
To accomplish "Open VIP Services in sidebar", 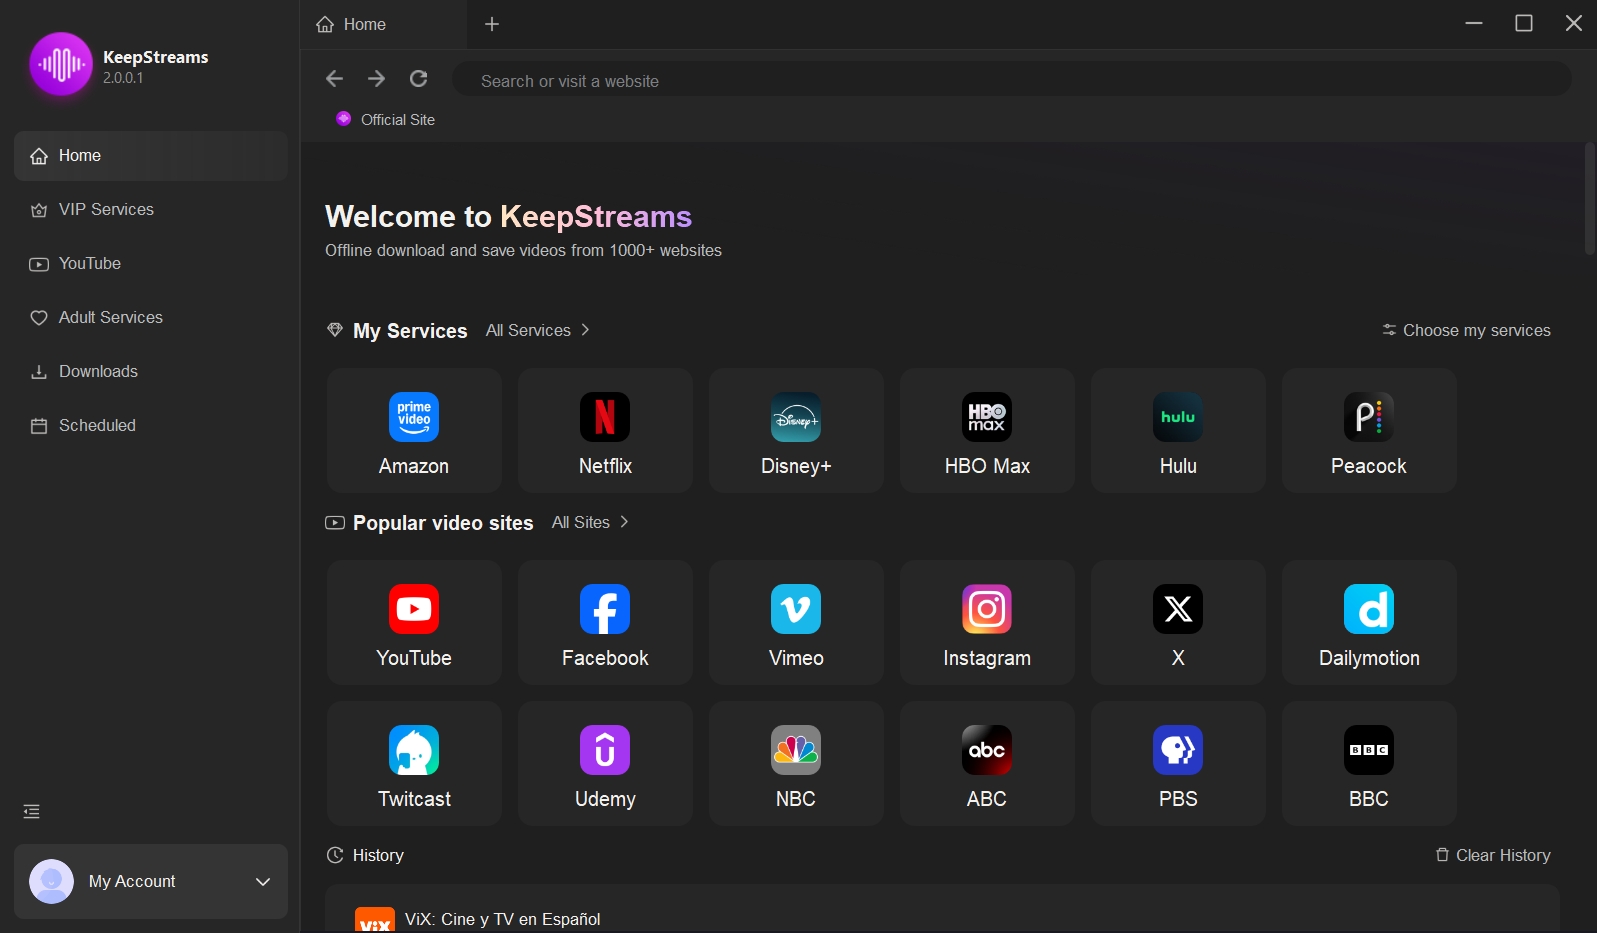I will click(x=151, y=210).
